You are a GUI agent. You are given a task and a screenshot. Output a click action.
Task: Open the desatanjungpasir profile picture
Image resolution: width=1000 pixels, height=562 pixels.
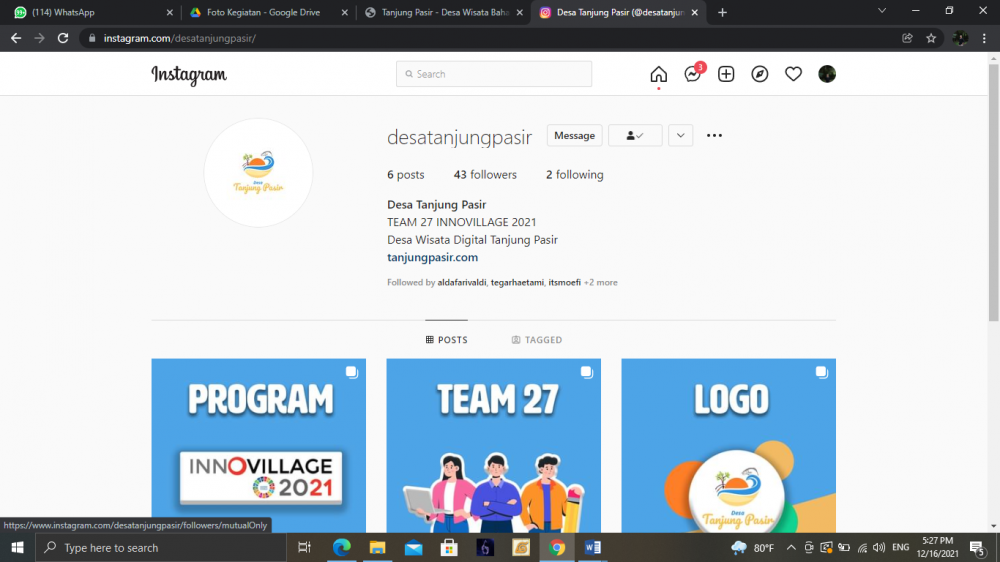(x=258, y=173)
